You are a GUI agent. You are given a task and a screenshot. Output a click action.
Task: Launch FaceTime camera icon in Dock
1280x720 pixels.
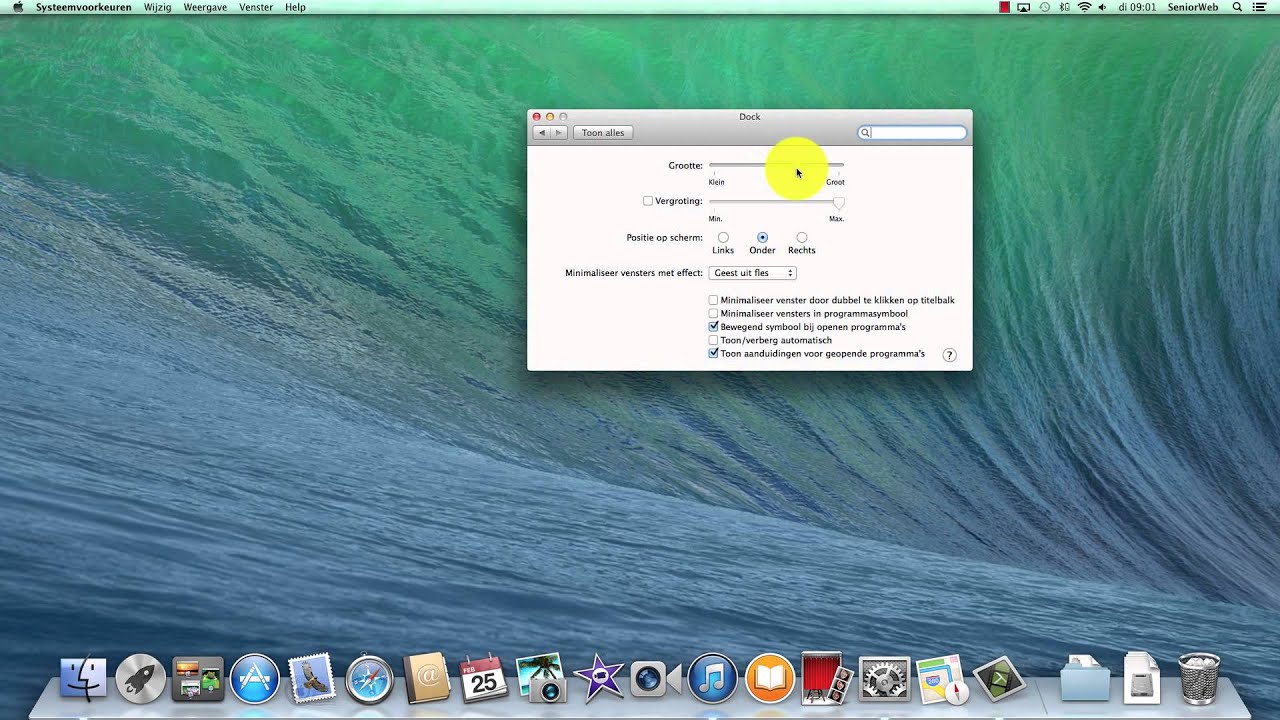[655, 680]
